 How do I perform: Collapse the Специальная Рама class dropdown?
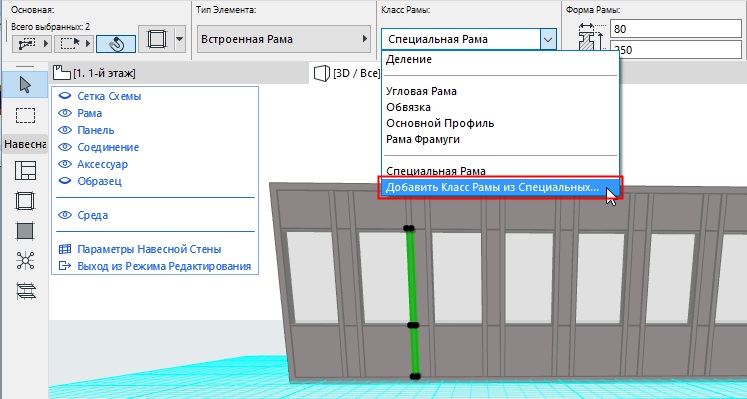click(x=548, y=39)
